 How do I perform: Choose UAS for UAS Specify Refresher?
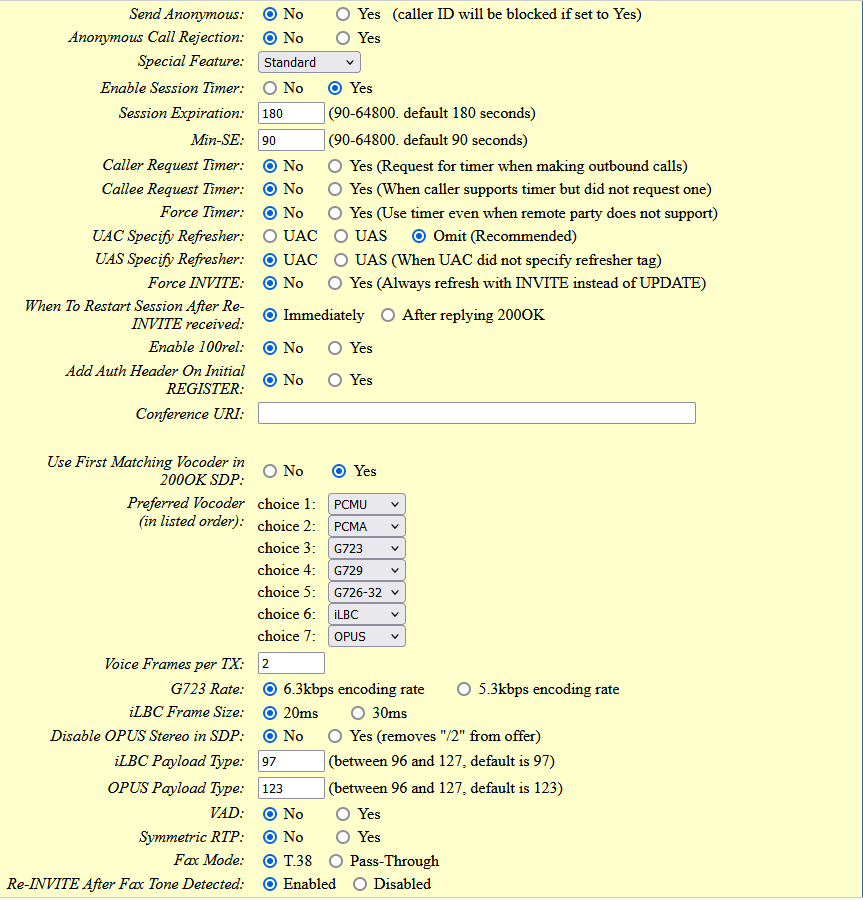click(341, 260)
